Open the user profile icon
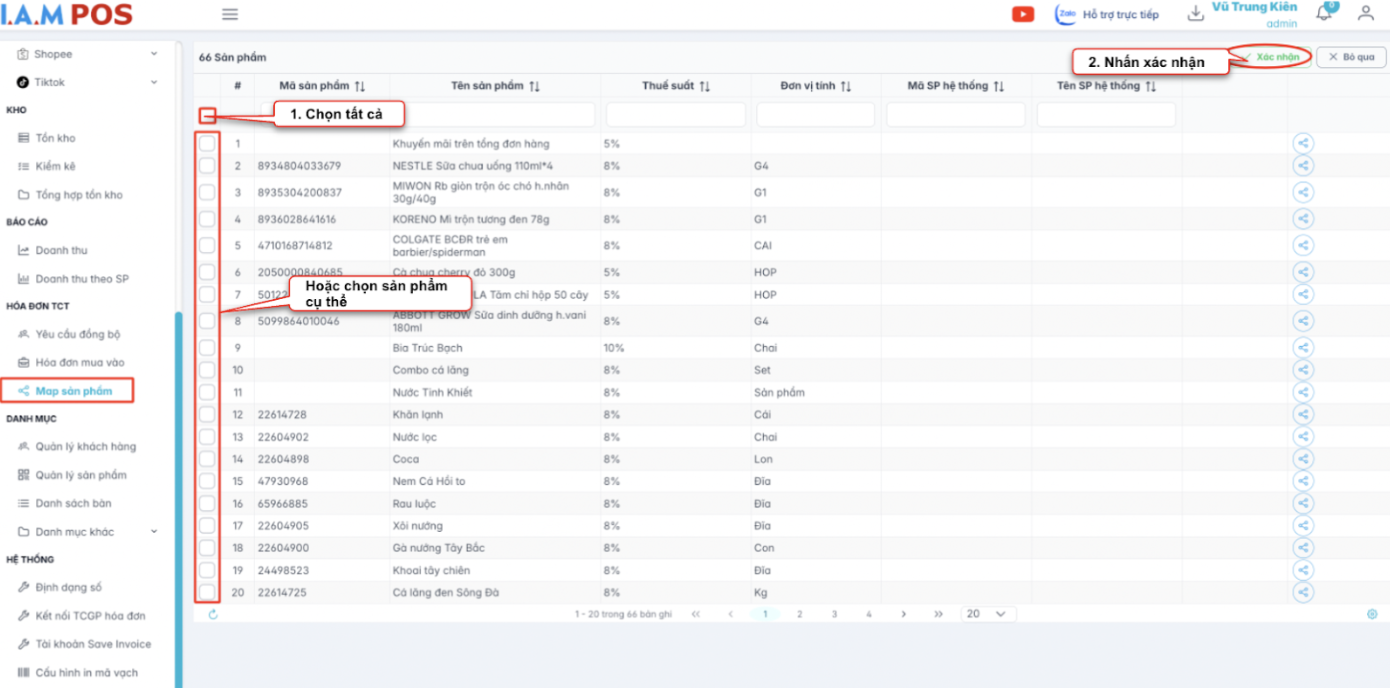The image size is (1390, 688). tap(1365, 14)
